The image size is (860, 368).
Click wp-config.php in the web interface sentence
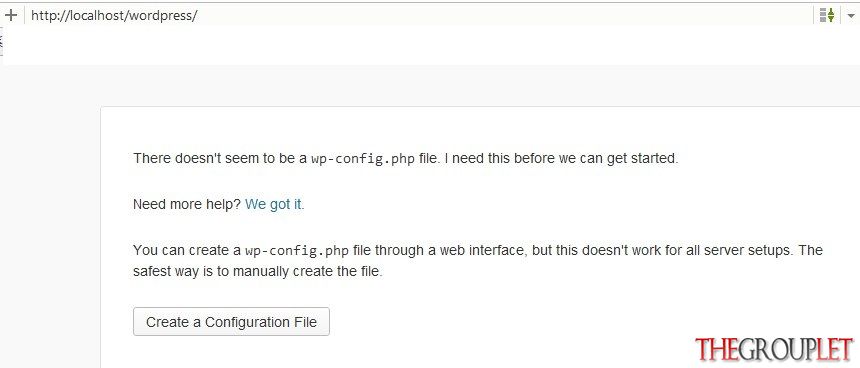[x=297, y=251]
